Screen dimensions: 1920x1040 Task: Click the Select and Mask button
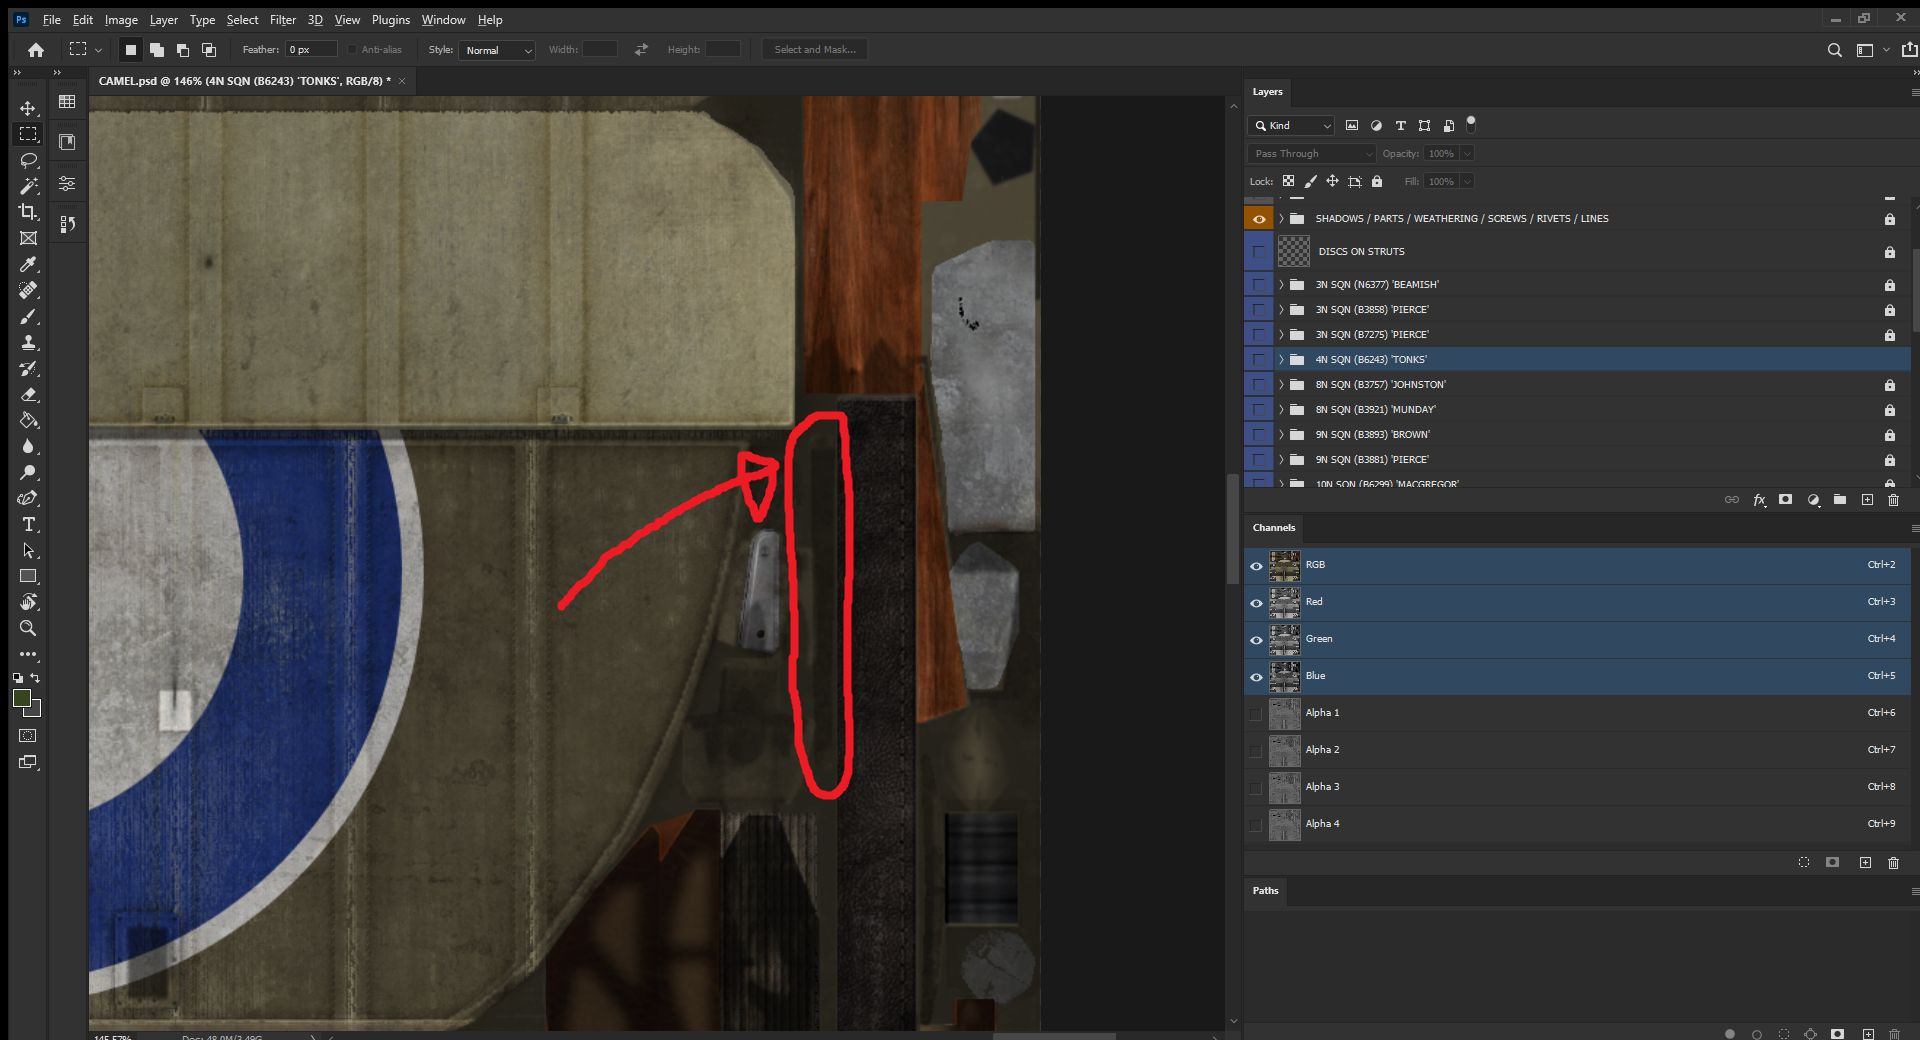click(x=814, y=50)
